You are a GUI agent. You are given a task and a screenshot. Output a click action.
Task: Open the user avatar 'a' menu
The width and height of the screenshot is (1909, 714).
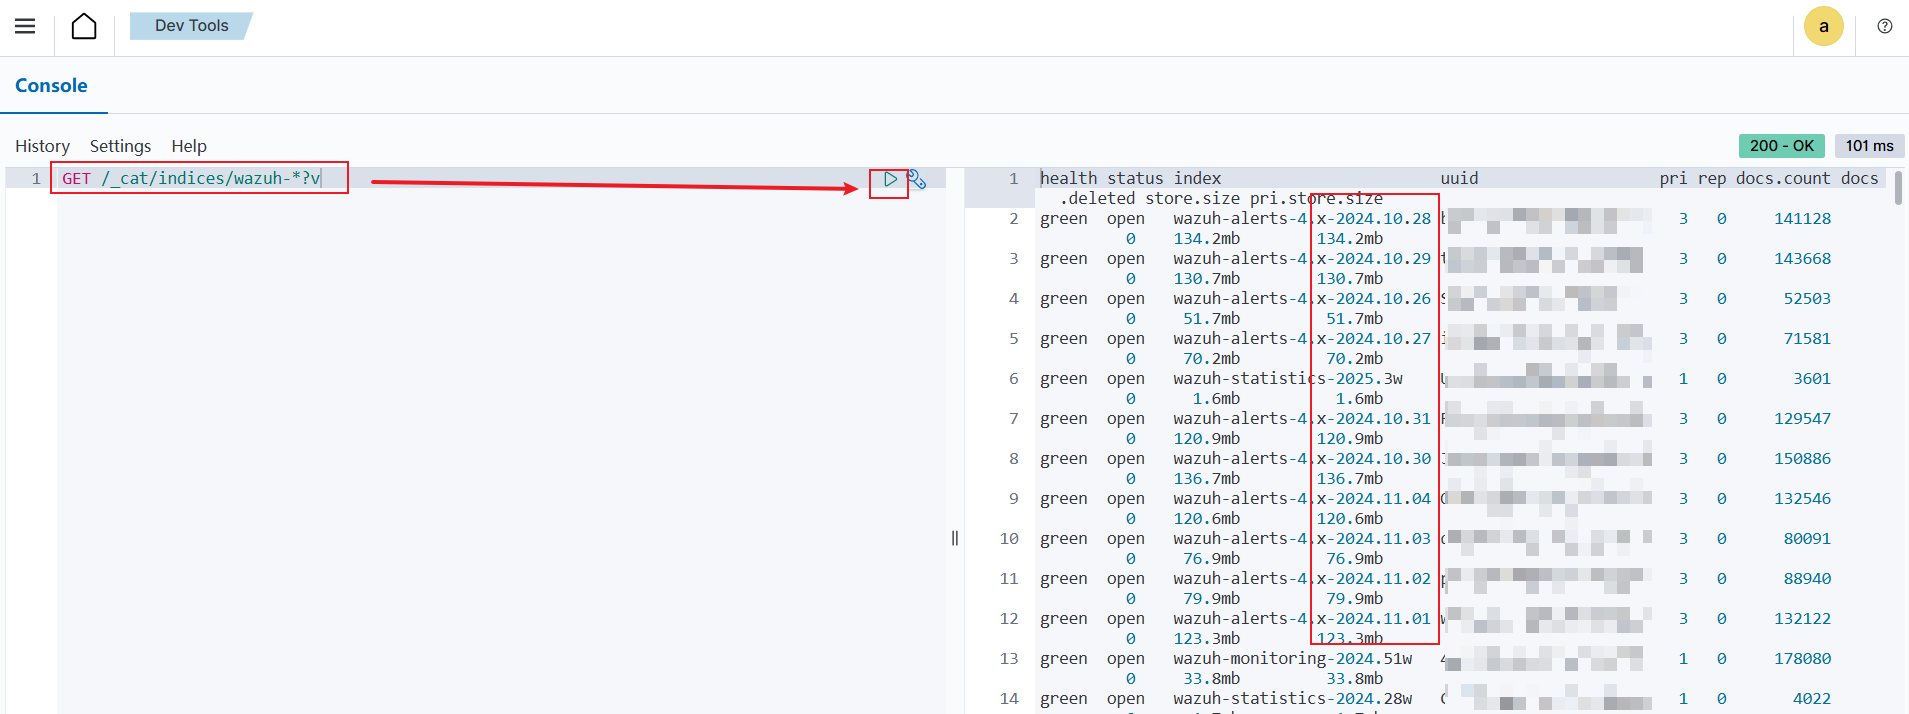(1824, 26)
